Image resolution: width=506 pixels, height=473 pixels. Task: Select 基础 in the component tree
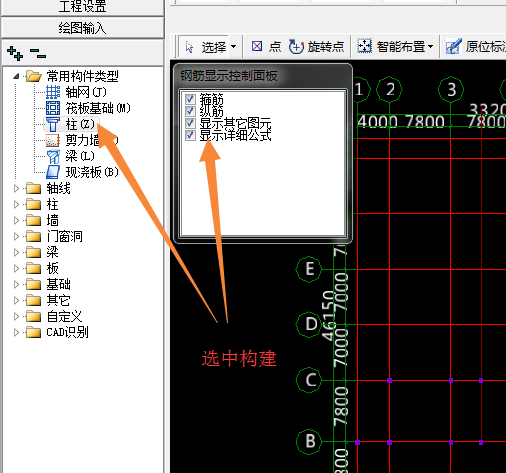tap(58, 284)
